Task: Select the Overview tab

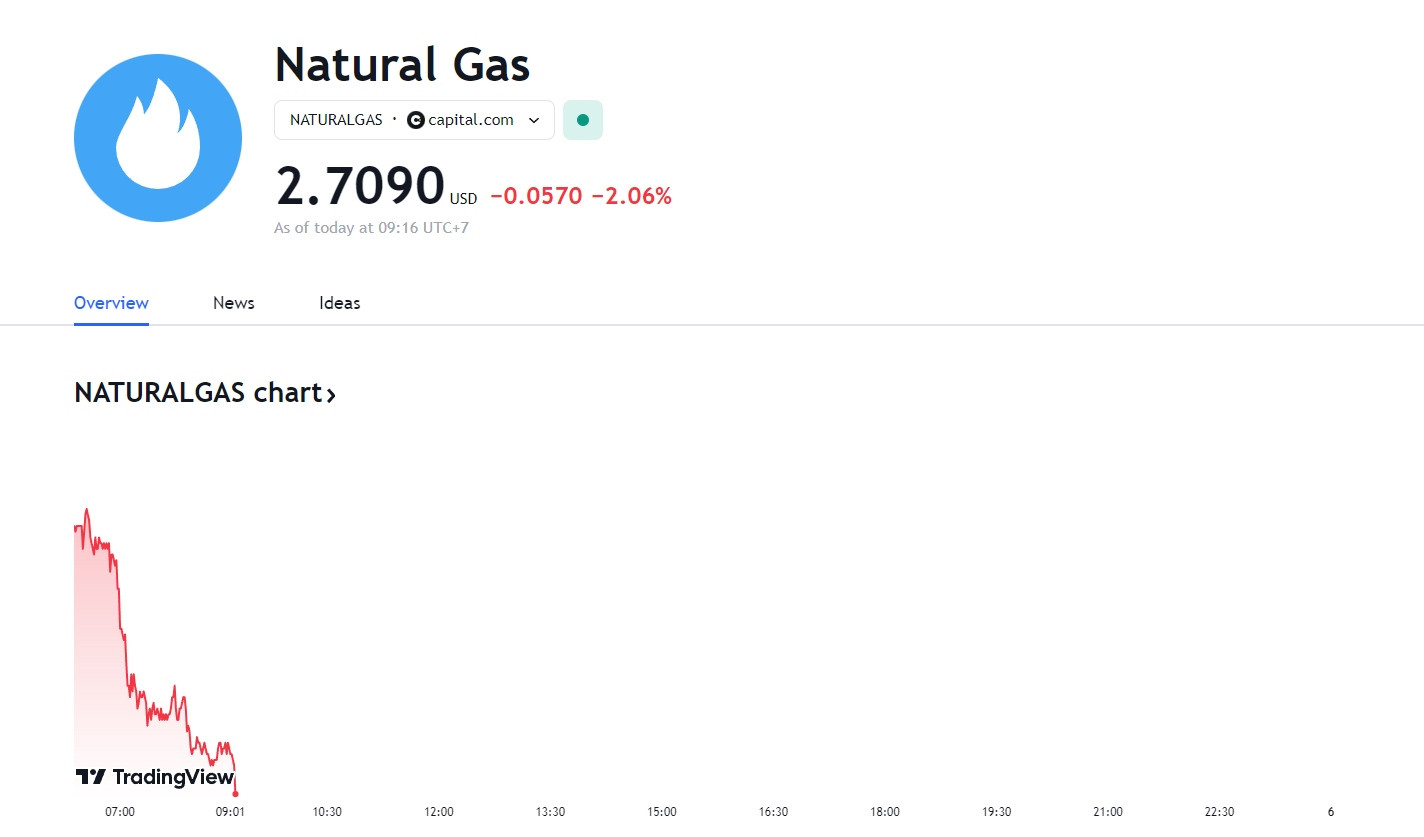Action: [111, 303]
